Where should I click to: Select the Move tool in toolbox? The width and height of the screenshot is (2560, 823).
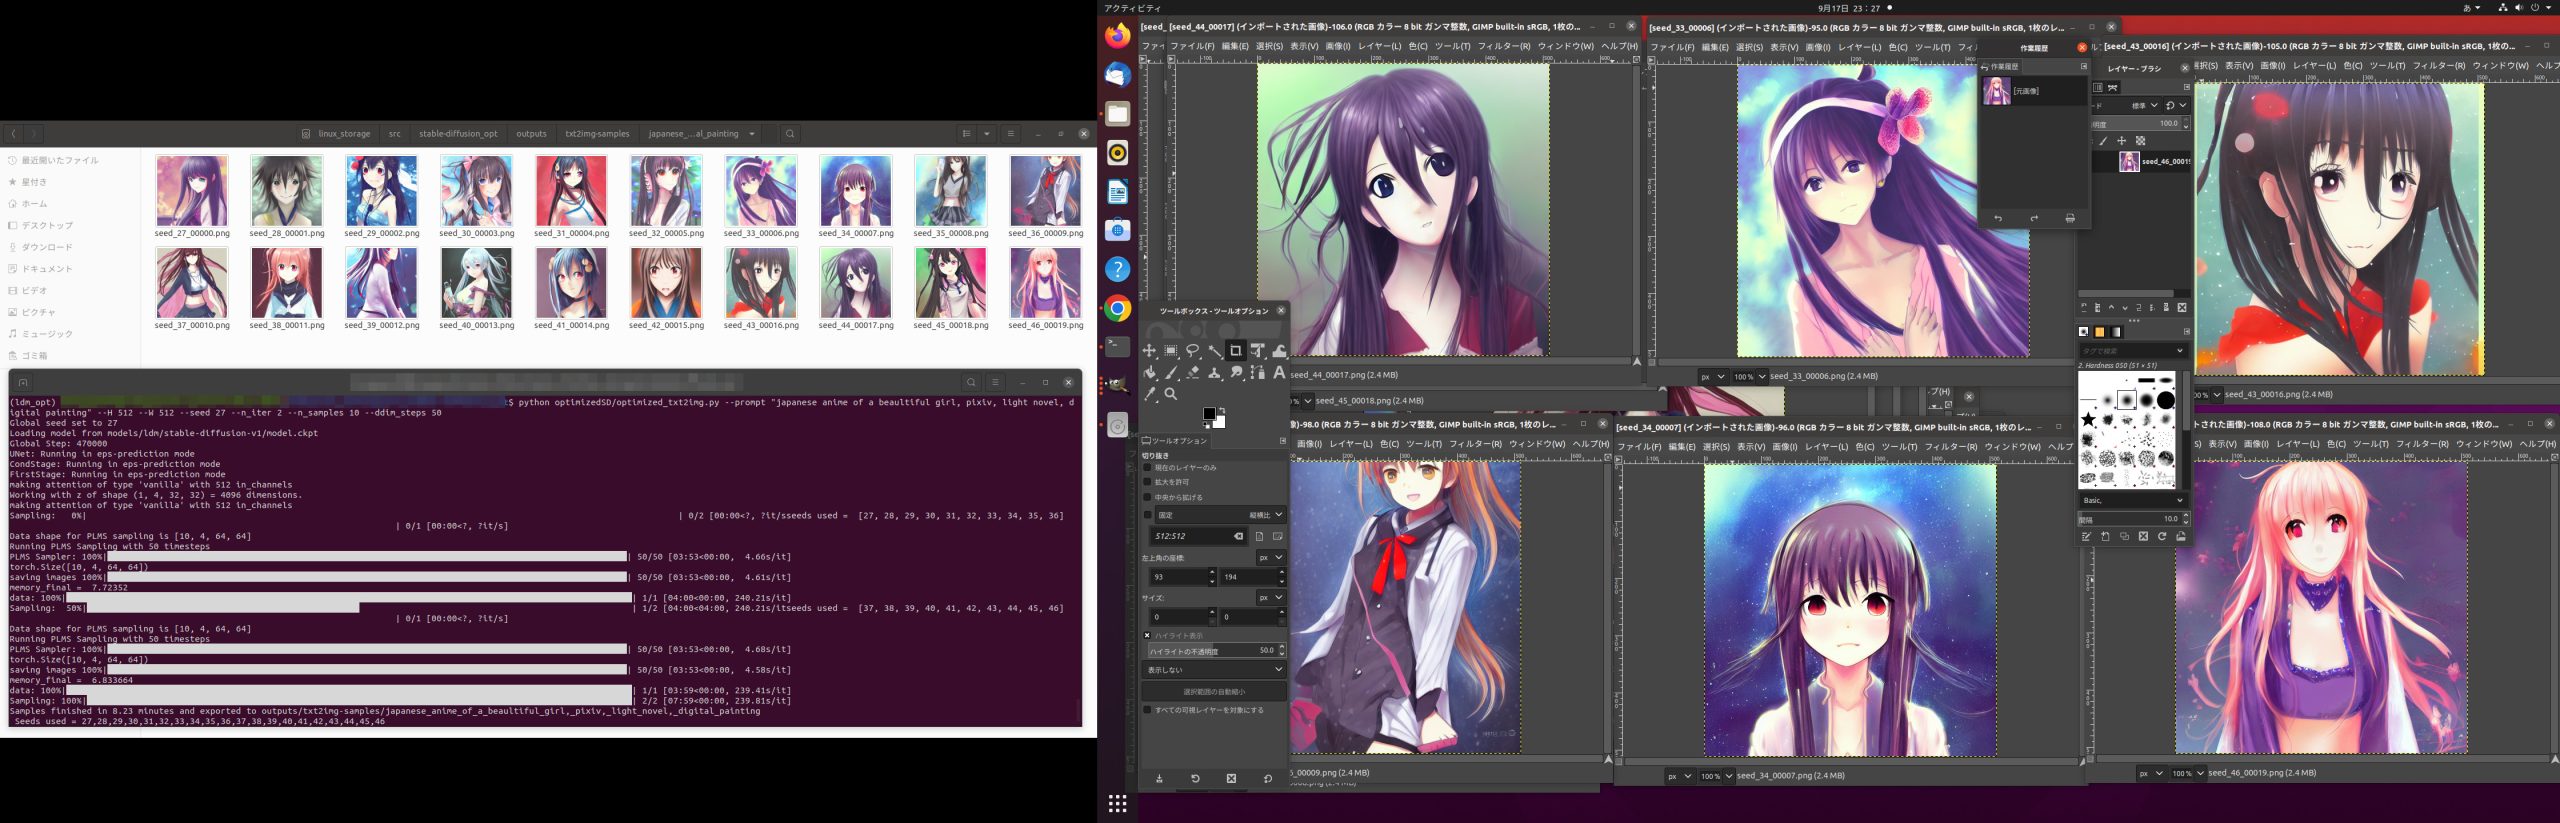click(1149, 351)
